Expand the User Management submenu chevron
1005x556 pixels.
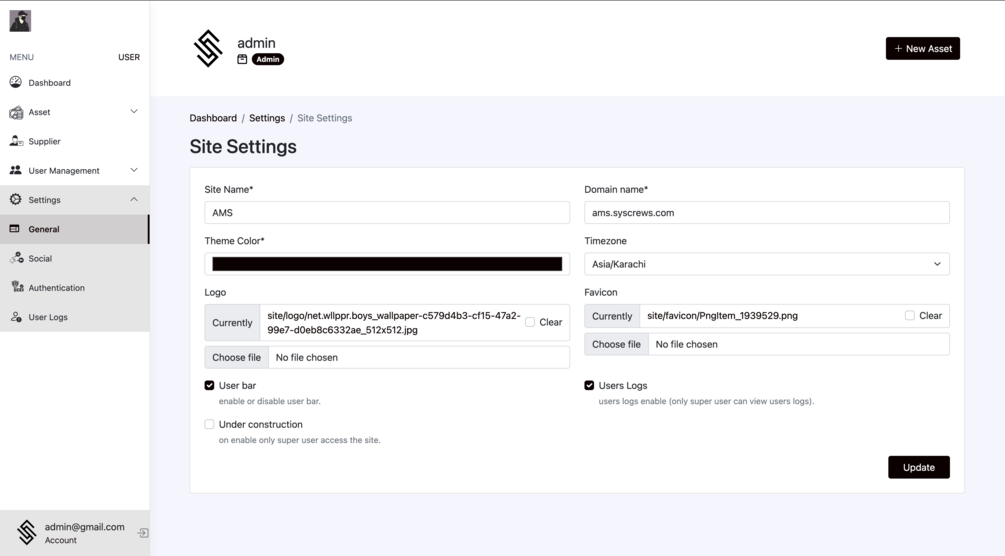[x=134, y=171]
